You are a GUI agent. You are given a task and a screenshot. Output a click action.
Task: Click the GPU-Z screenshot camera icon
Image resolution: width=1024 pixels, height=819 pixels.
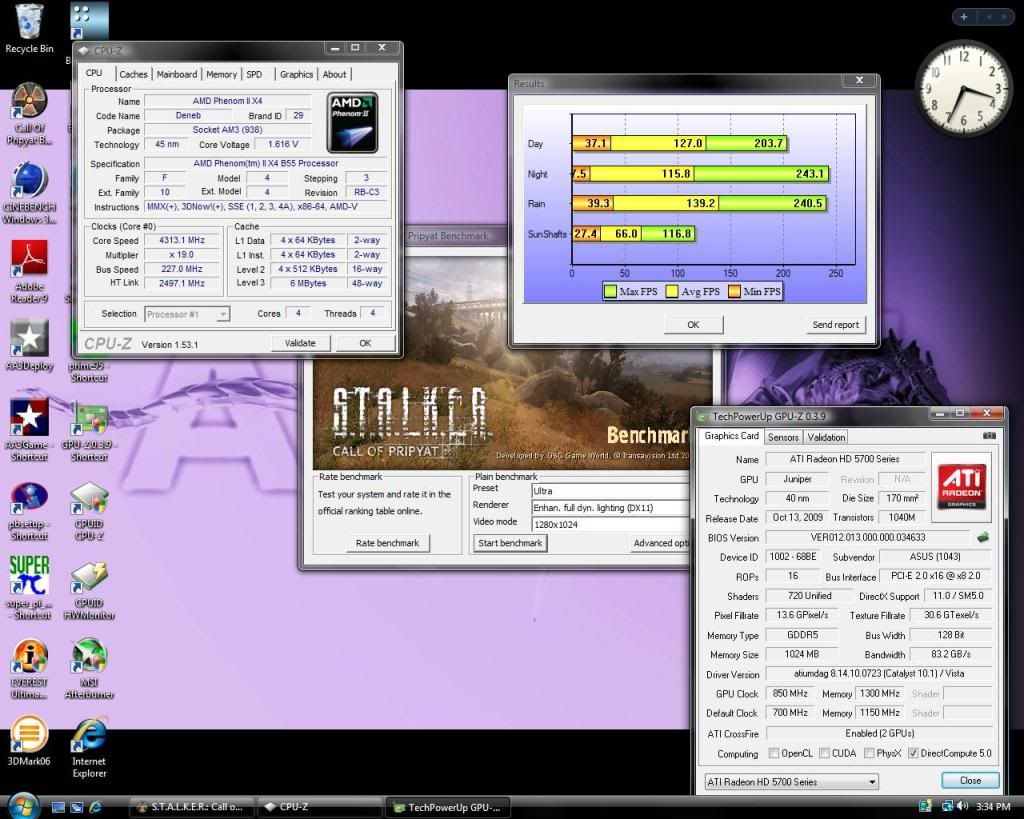(989, 436)
